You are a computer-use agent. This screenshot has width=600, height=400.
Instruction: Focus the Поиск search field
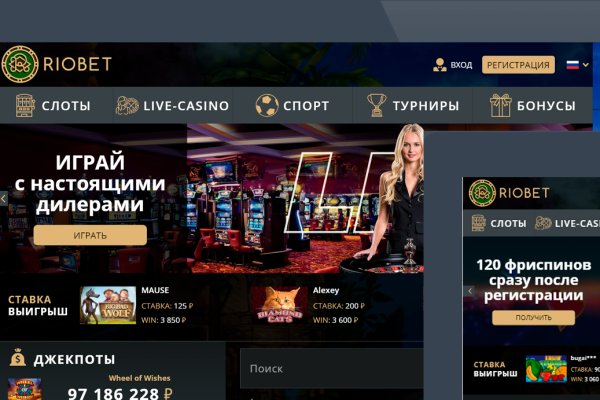click(x=332, y=368)
